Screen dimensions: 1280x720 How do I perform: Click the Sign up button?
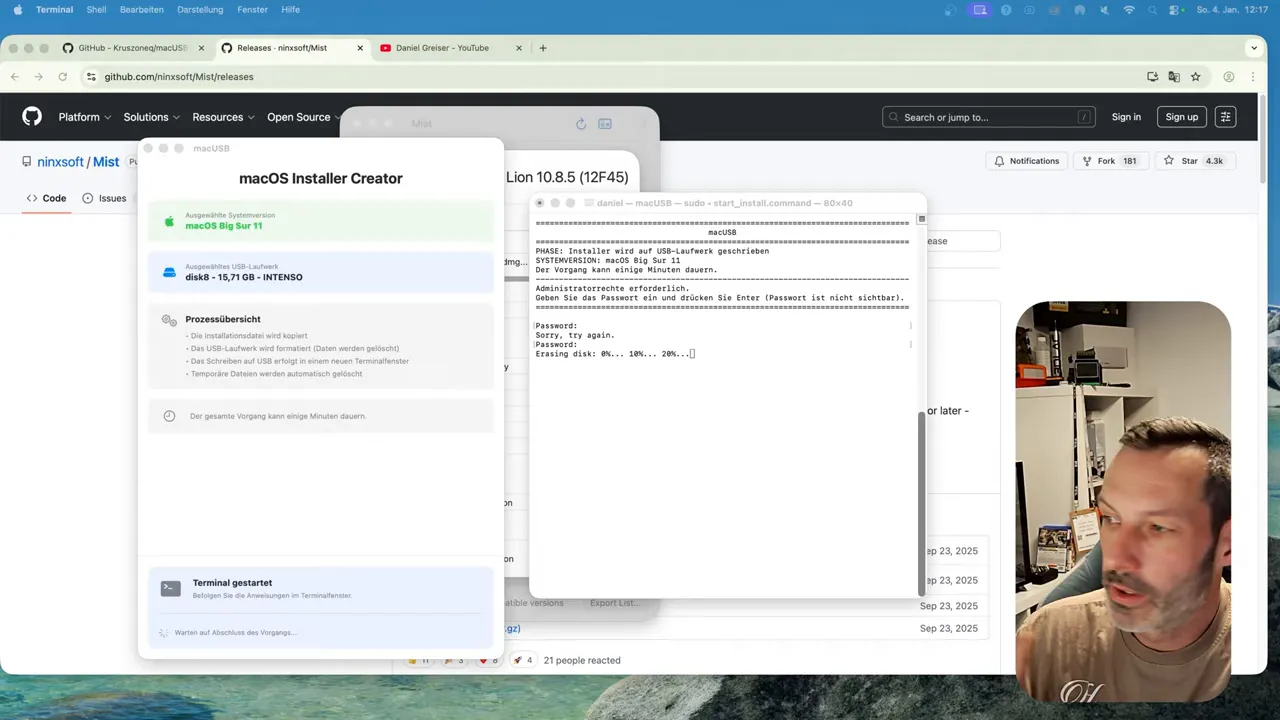click(1181, 117)
